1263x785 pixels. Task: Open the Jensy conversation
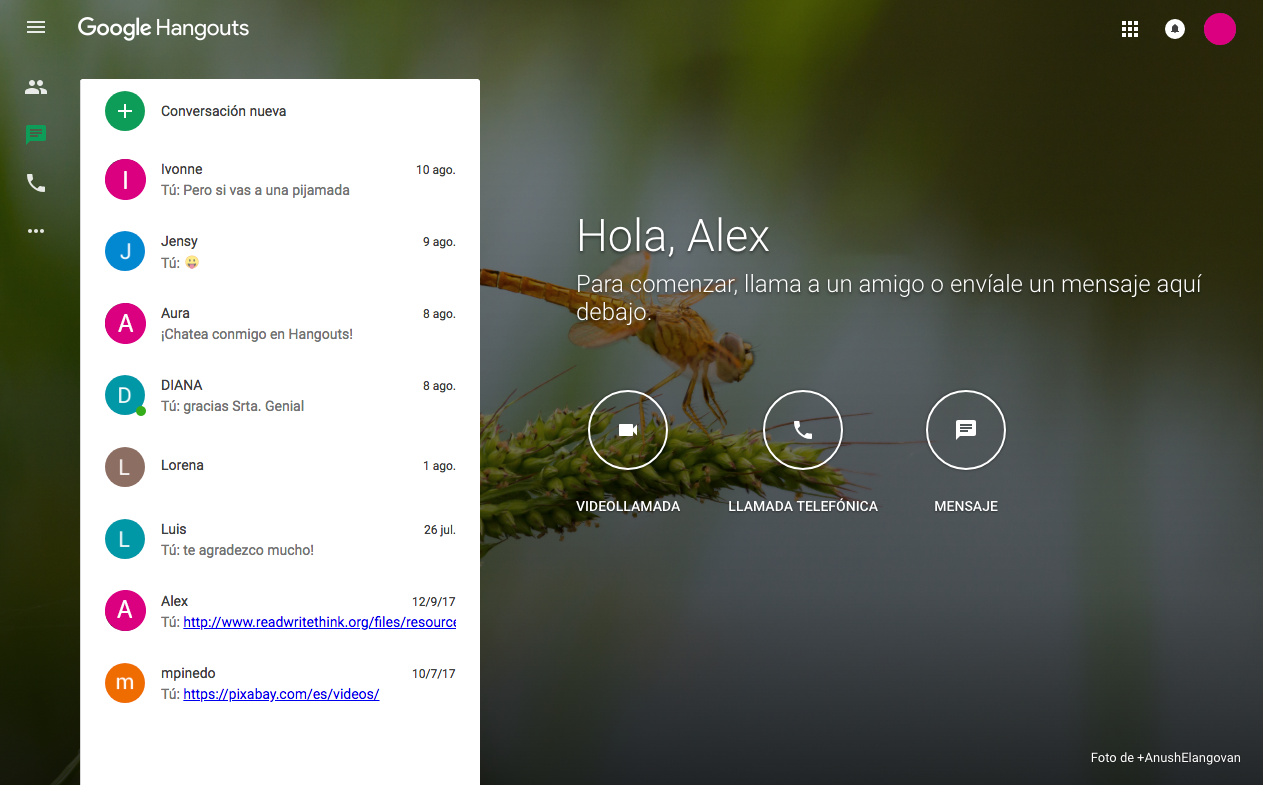tap(280, 252)
